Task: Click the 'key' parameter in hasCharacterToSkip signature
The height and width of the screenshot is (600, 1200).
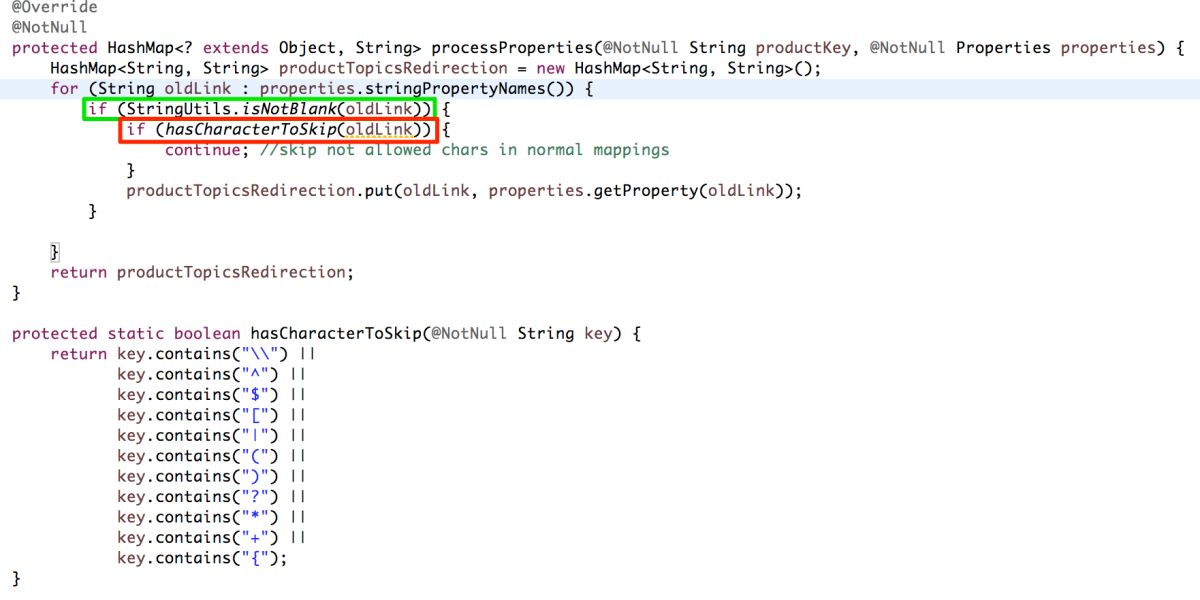Action: [597, 333]
